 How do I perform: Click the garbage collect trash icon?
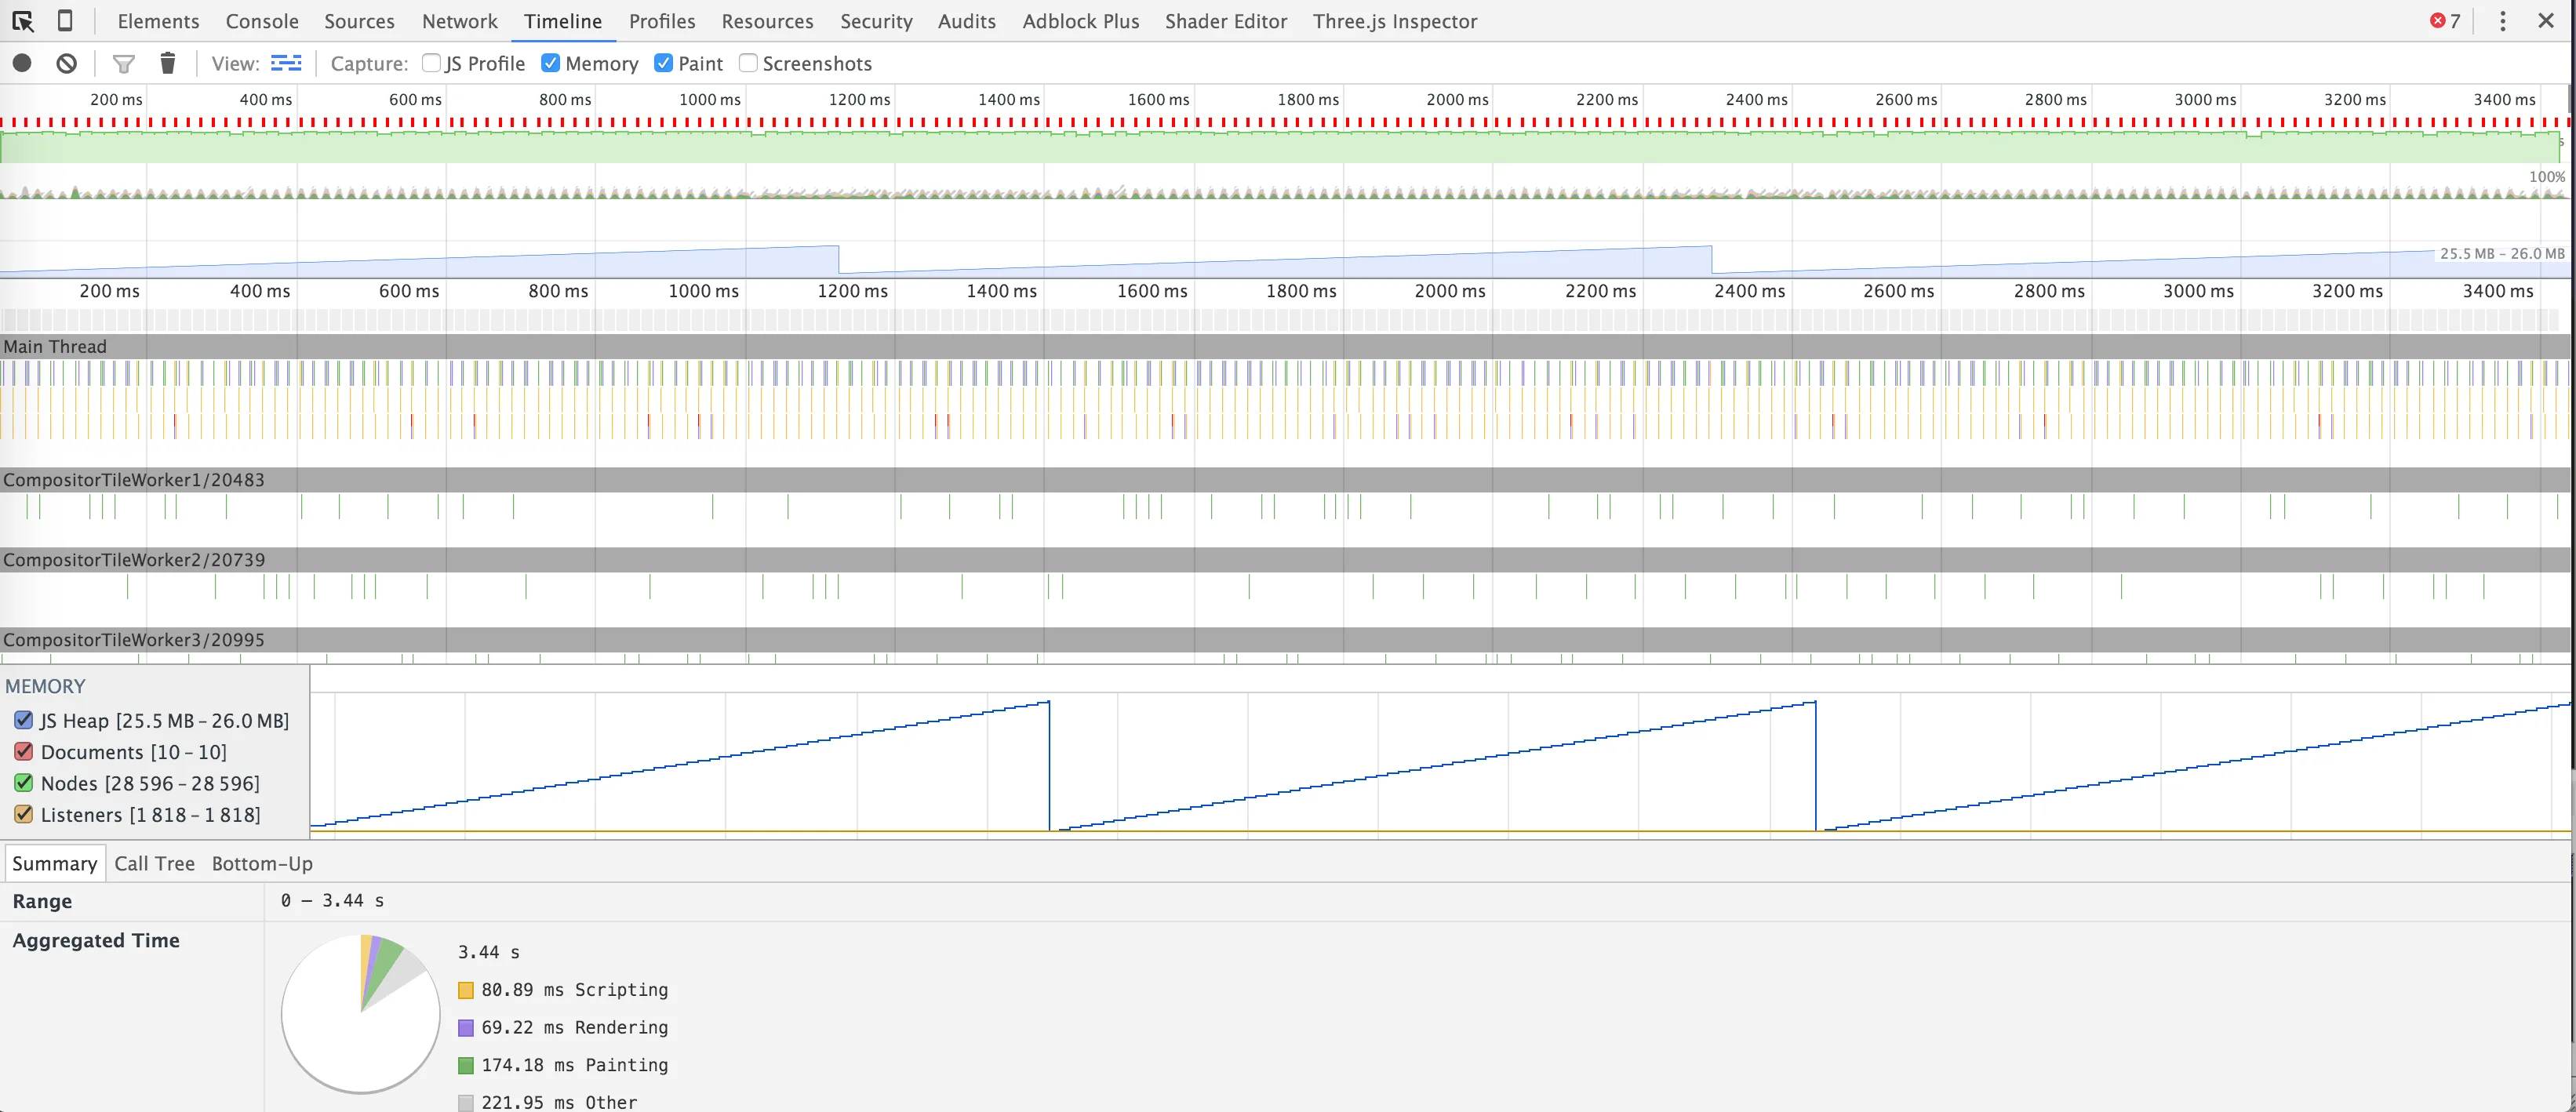coord(168,64)
